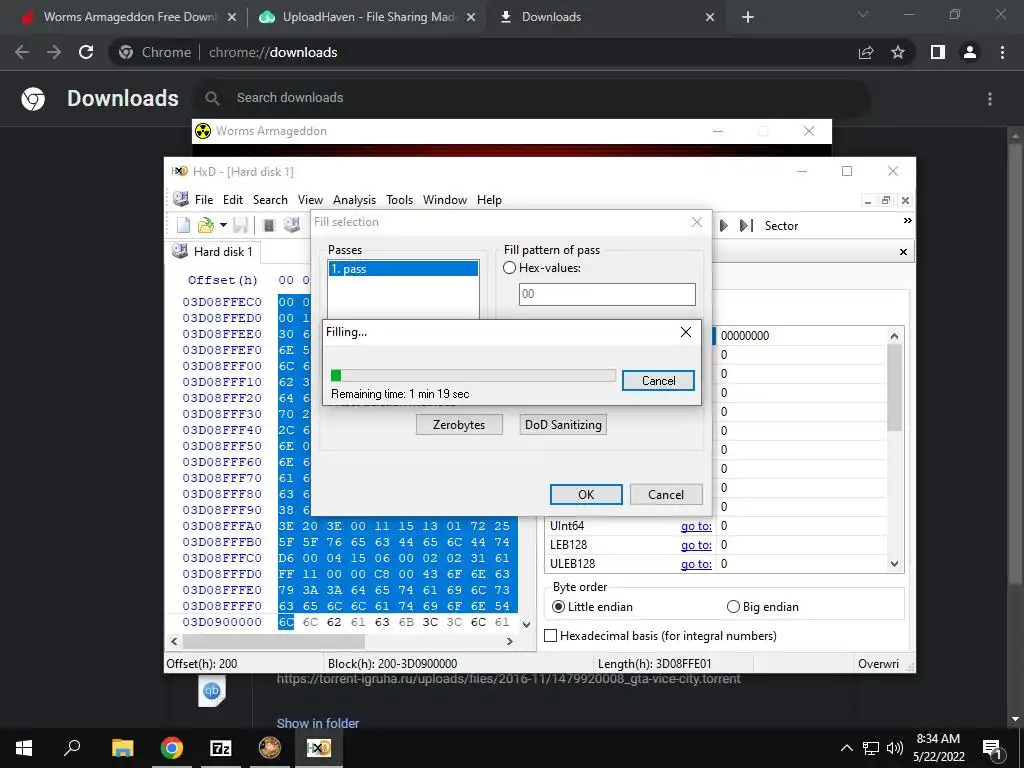
Task: Click the DoD Sanitizing button
Action: tap(563, 424)
